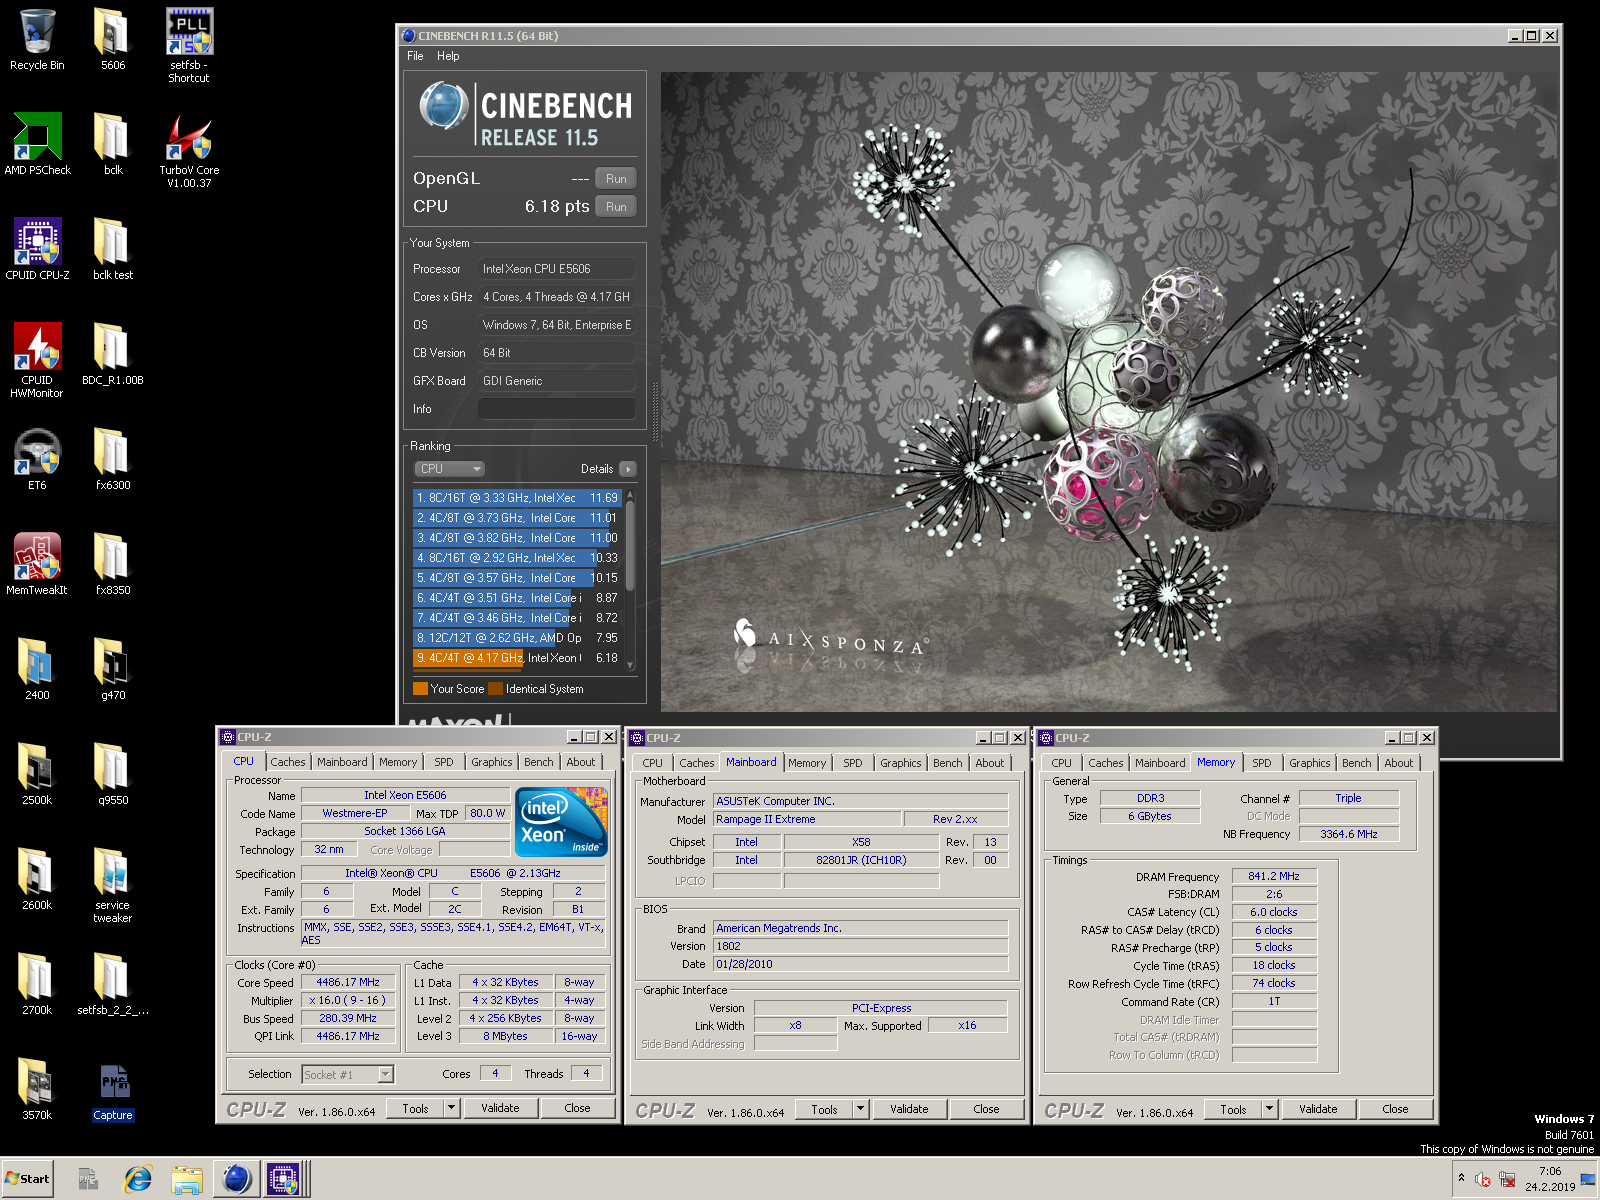Toggle the ranking Details arrow button
The width and height of the screenshot is (1600, 1200).
tap(628, 469)
